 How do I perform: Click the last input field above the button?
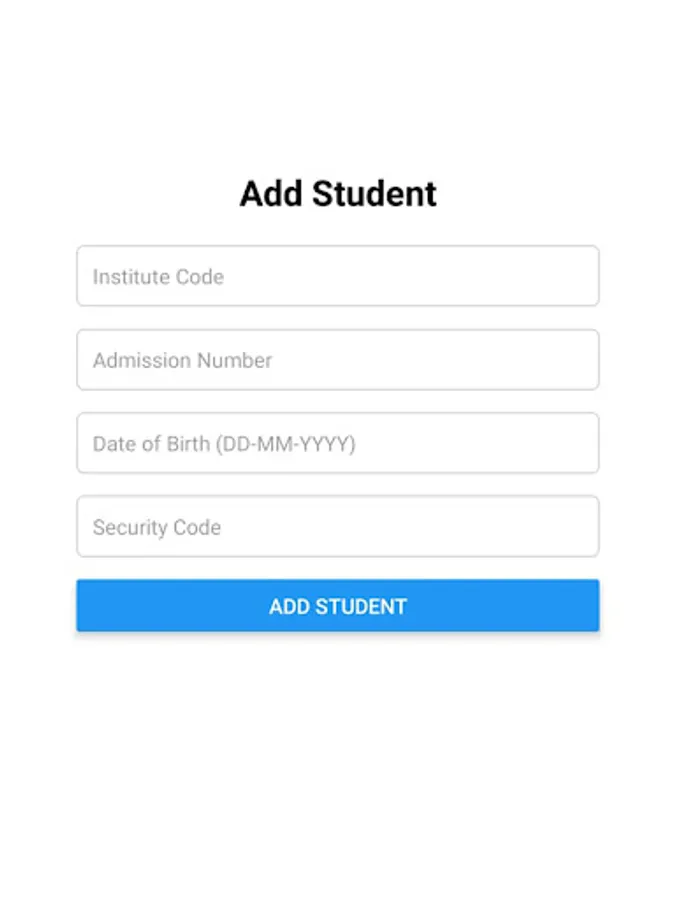(337, 527)
